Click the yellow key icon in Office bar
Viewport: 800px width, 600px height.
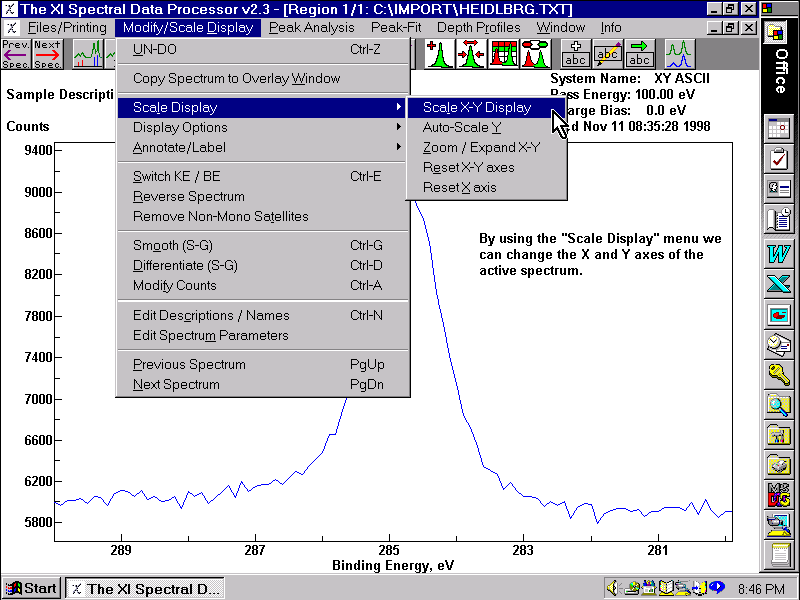point(778,376)
